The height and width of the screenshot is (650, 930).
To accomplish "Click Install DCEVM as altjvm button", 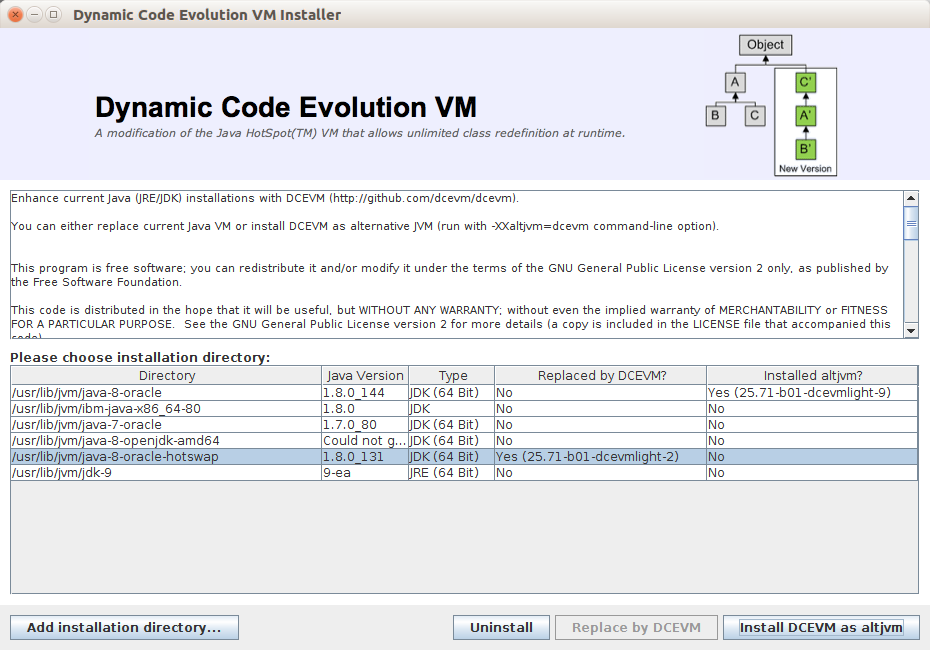I will coord(820,627).
